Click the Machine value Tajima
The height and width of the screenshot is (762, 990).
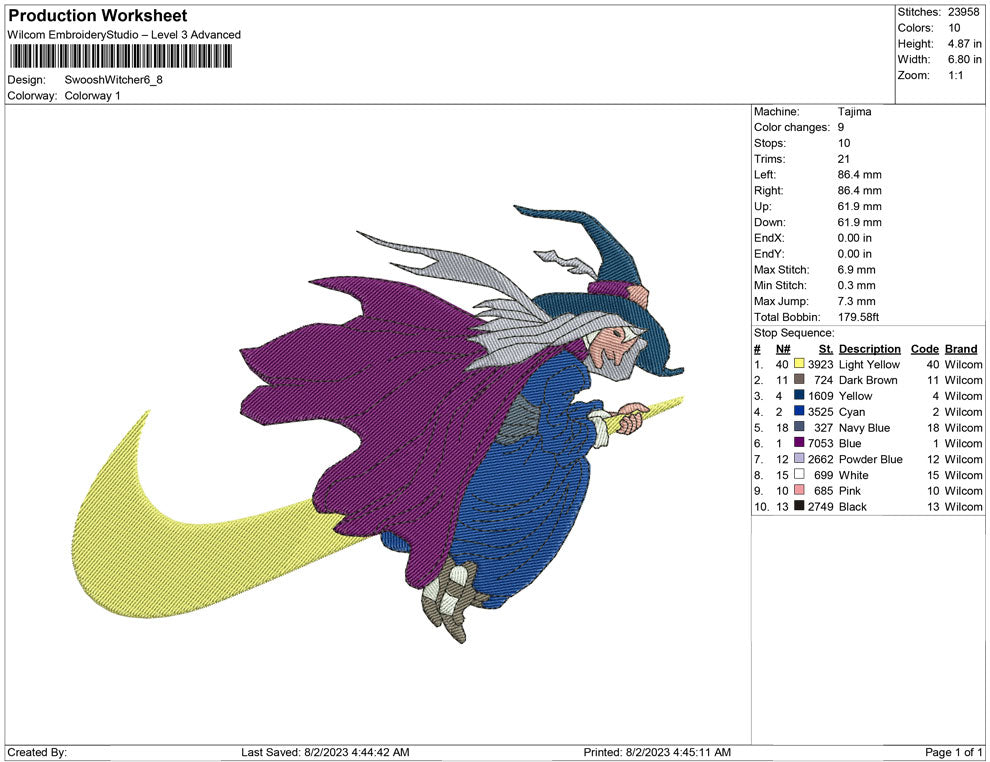854,111
